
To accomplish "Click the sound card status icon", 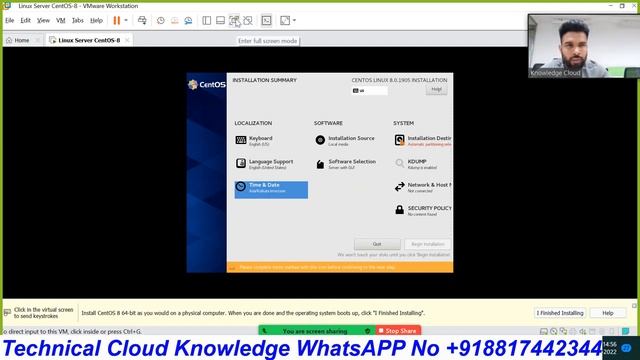I will tap(583, 331).
